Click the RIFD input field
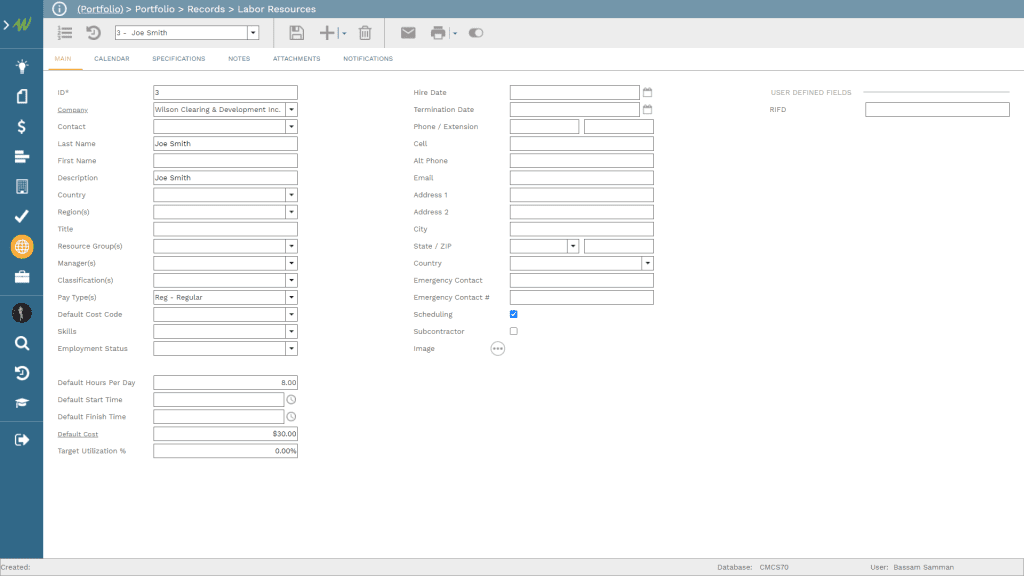1024x576 pixels. coord(937,110)
